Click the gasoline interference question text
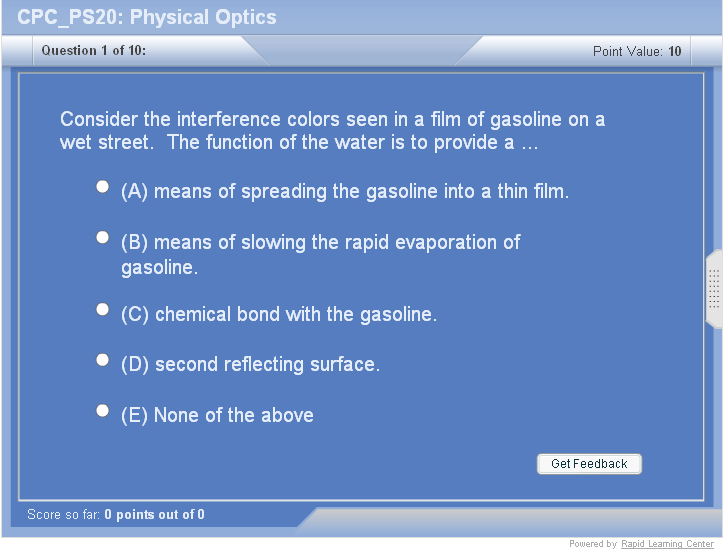This screenshot has height=554, width=726. [x=332, y=131]
